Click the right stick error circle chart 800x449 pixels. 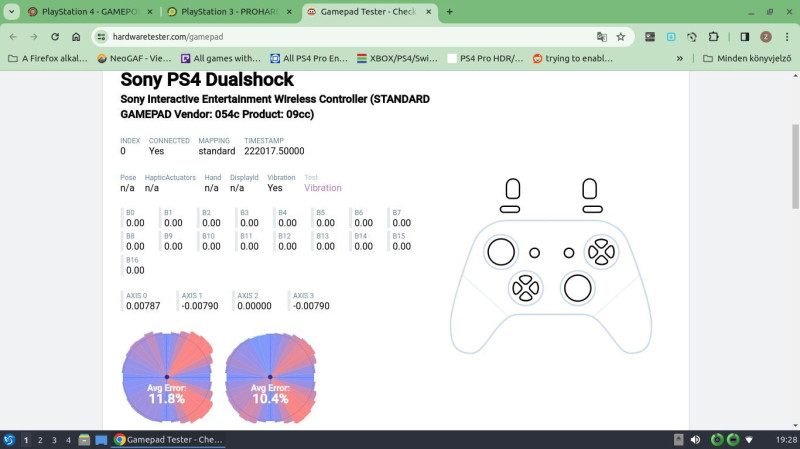pos(270,377)
